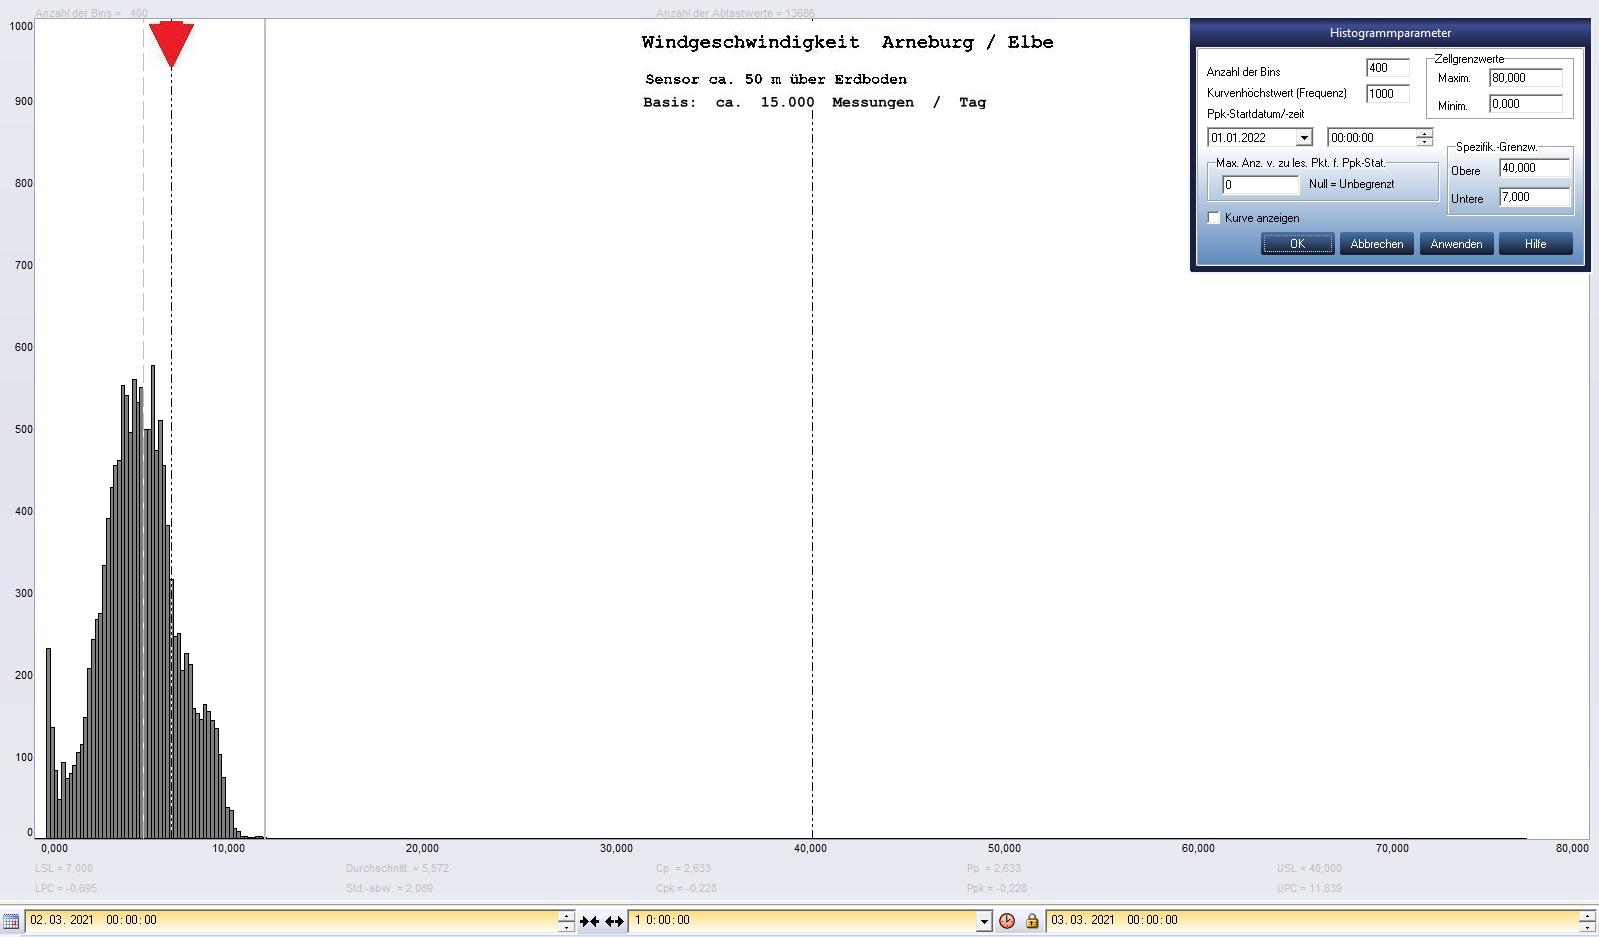The image size is (1599, 937).
Task: Click the calendar icon beside start date
Action: 11,921
